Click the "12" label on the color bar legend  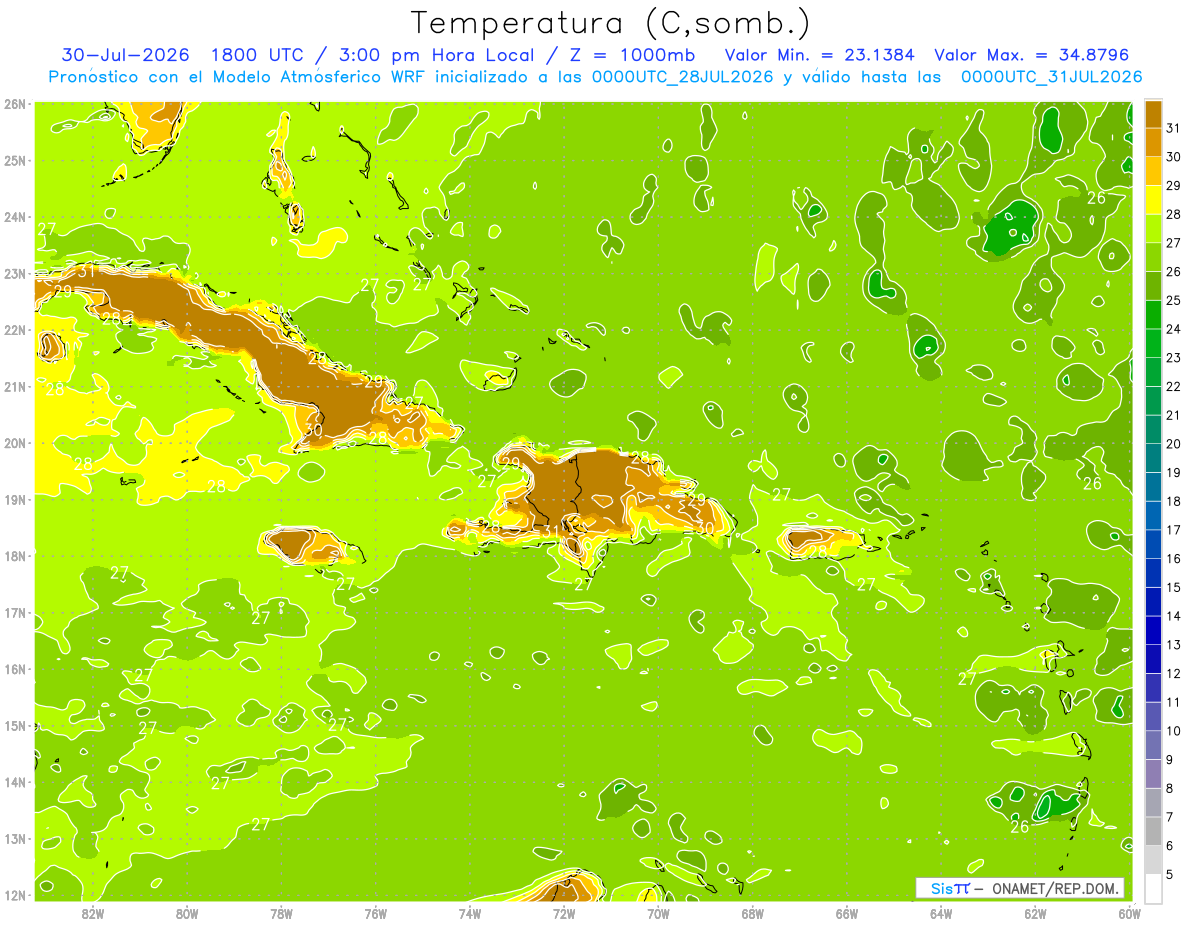click(1174, 673)
